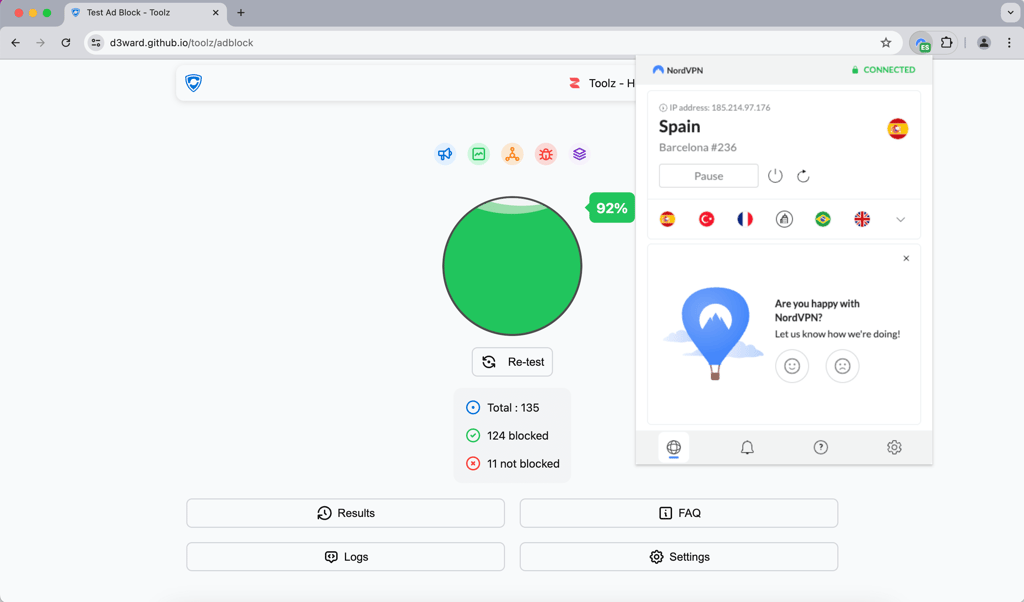Open the NordVPN notifications bell tab
Screen dimensions: 1024x602
(x=747, y=447)
